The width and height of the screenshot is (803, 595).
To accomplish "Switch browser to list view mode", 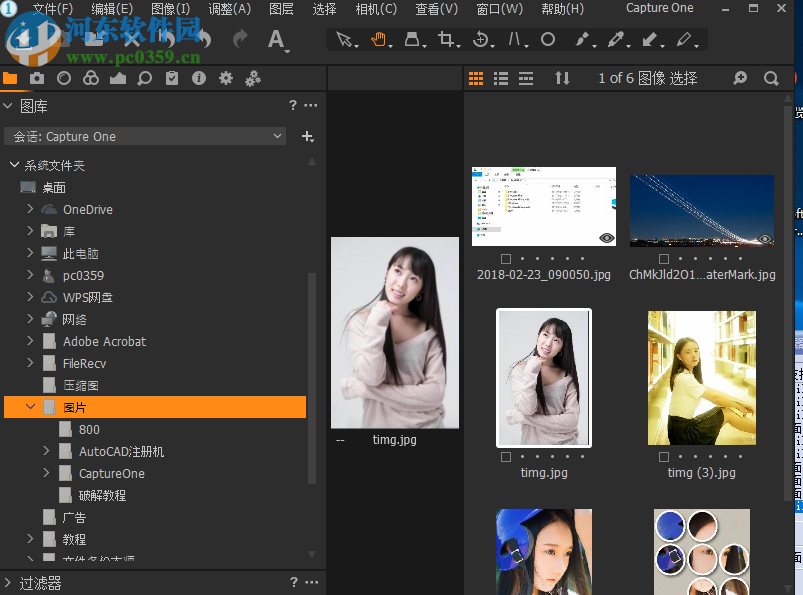I will pyautogui.click(x=500, y=77).
